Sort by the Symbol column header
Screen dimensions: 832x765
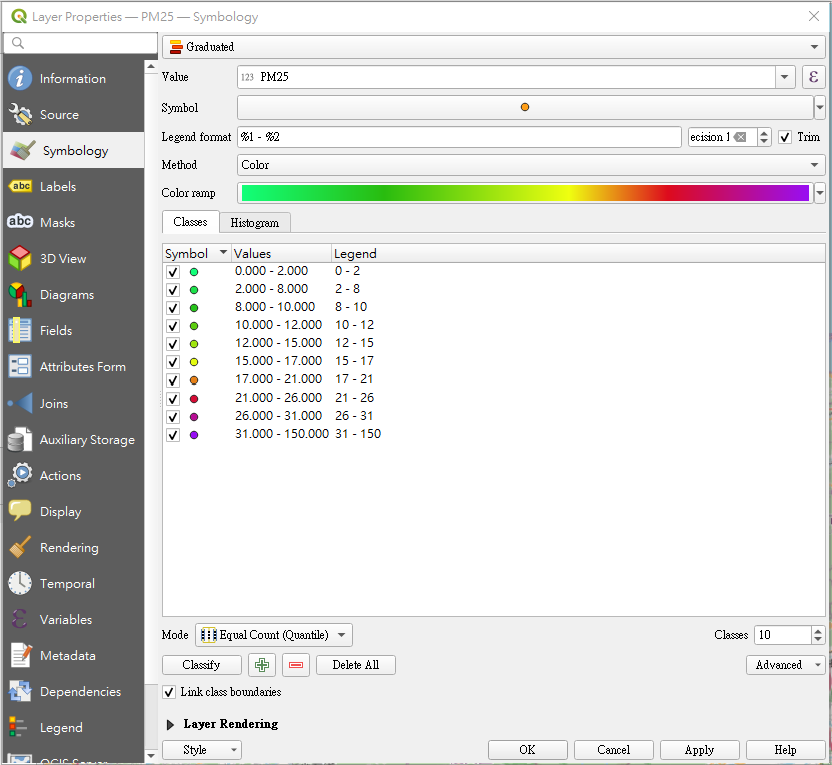pos(197,254)
